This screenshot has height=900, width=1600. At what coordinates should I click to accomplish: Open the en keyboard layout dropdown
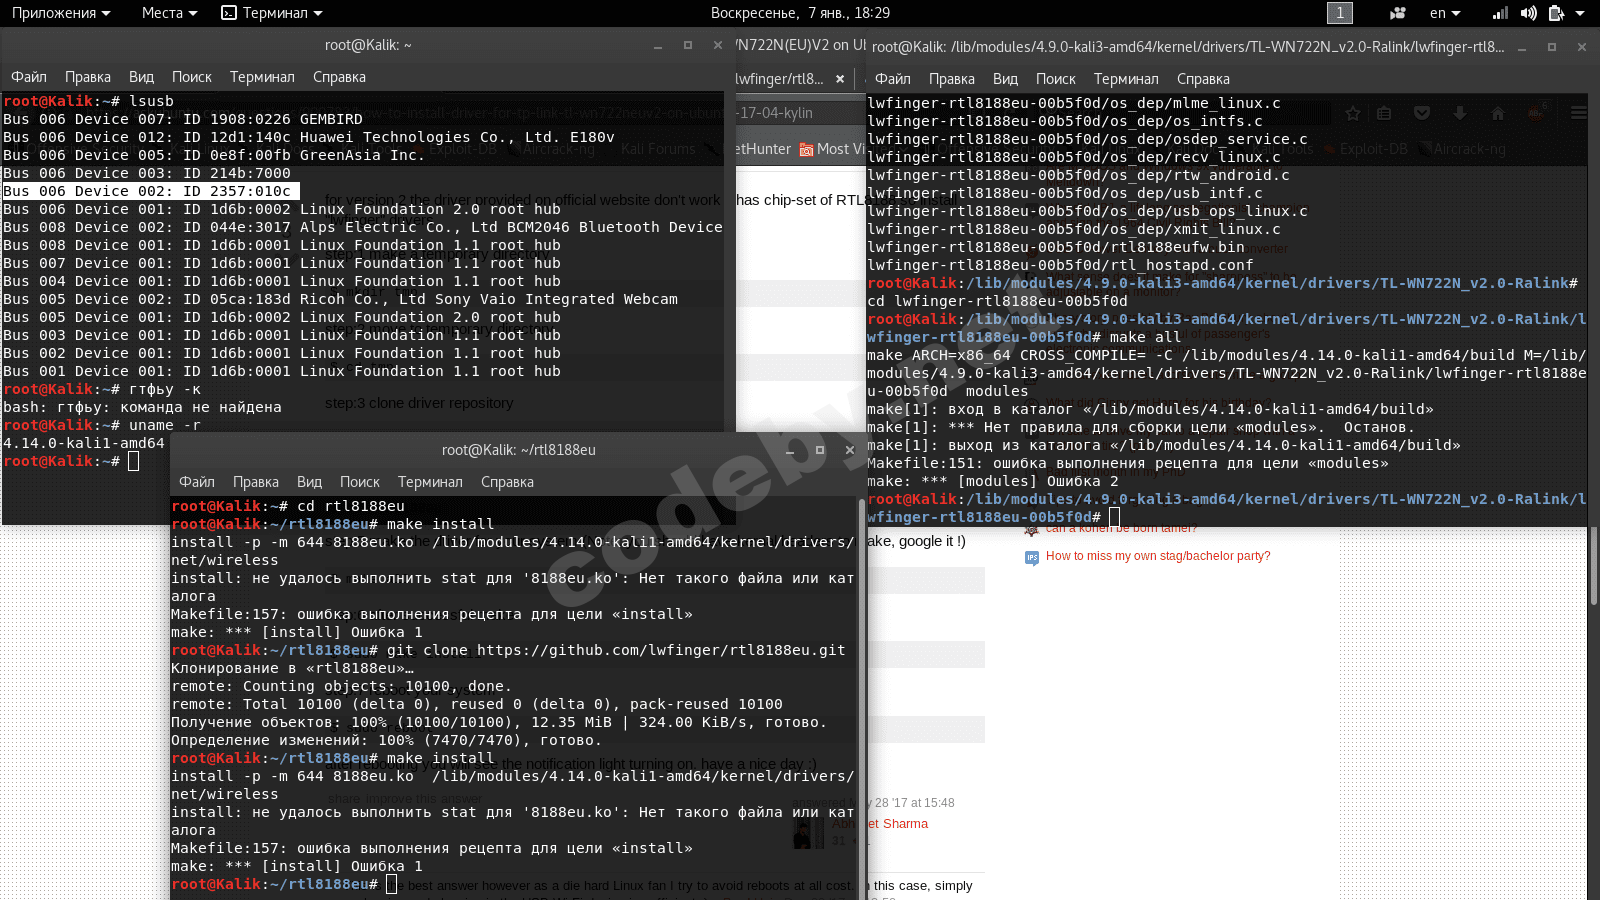tap(1444, 13)
